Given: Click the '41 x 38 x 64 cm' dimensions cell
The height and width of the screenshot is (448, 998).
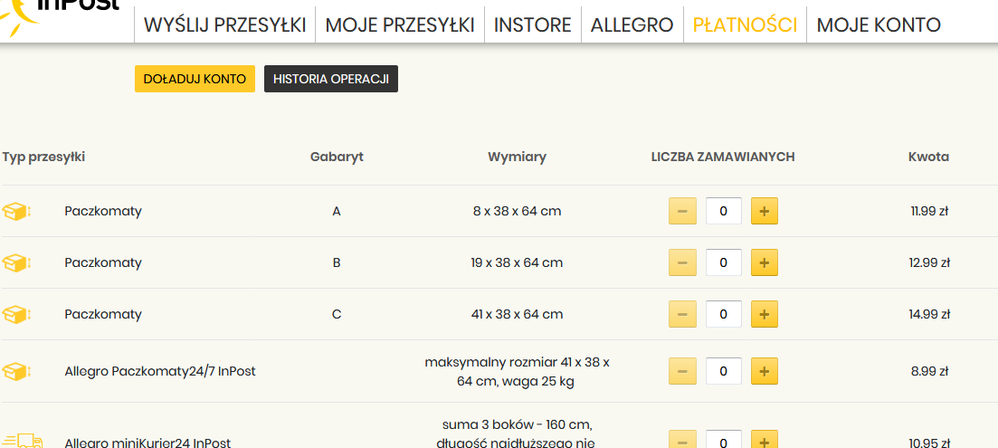Looking at the screenshot, I should [517, 314].
